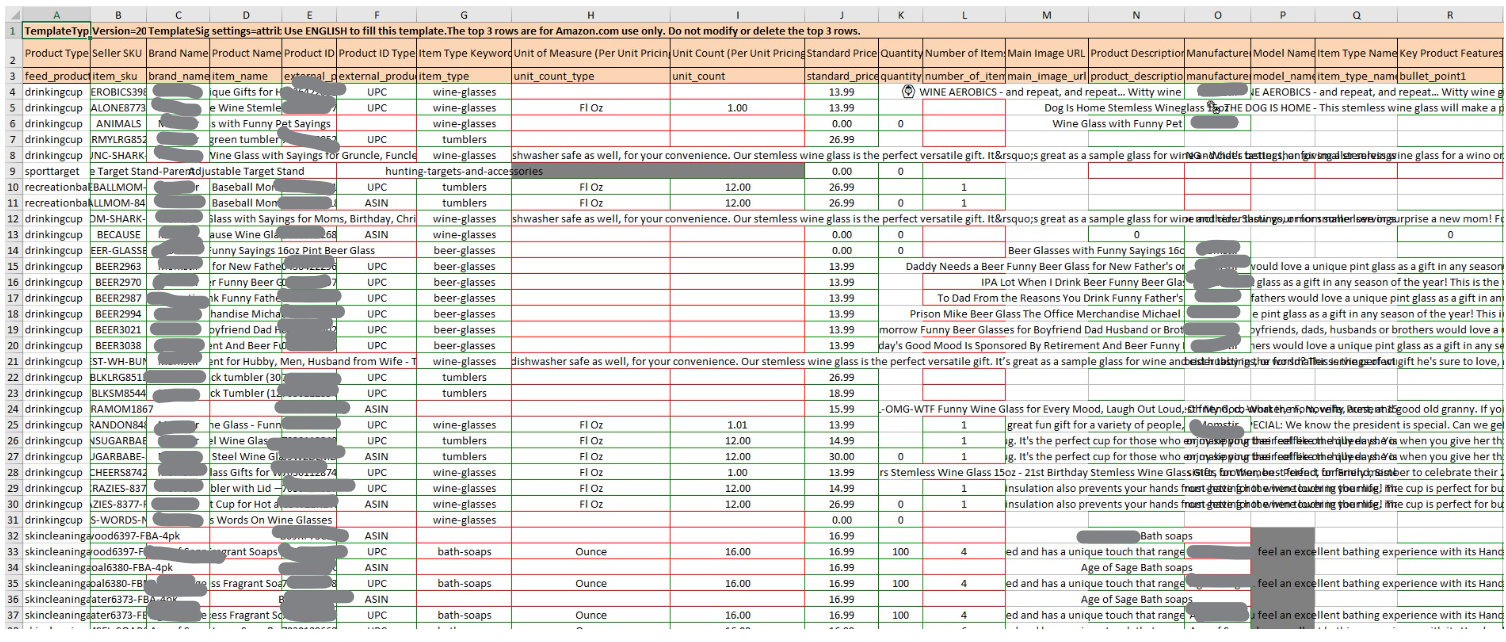Click the 'sporttarget' cell in row 9
Screen dimensions: 1506x642
click(56, 172)
